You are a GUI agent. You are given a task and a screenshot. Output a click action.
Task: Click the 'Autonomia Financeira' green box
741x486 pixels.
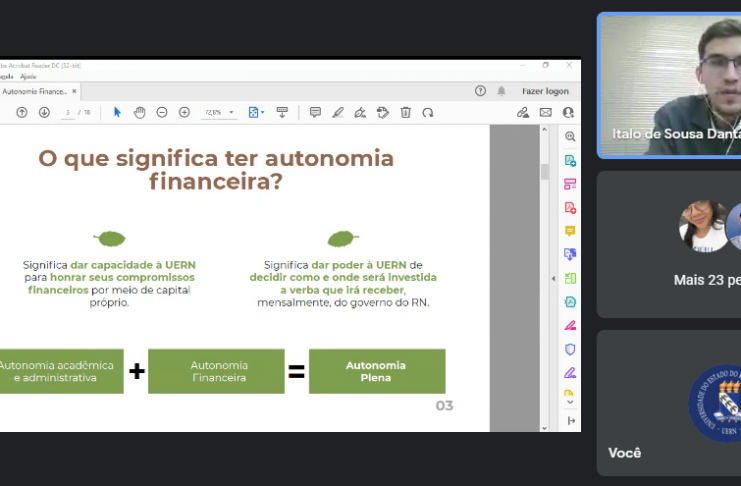pyautogui.click(x=216, y=371)
